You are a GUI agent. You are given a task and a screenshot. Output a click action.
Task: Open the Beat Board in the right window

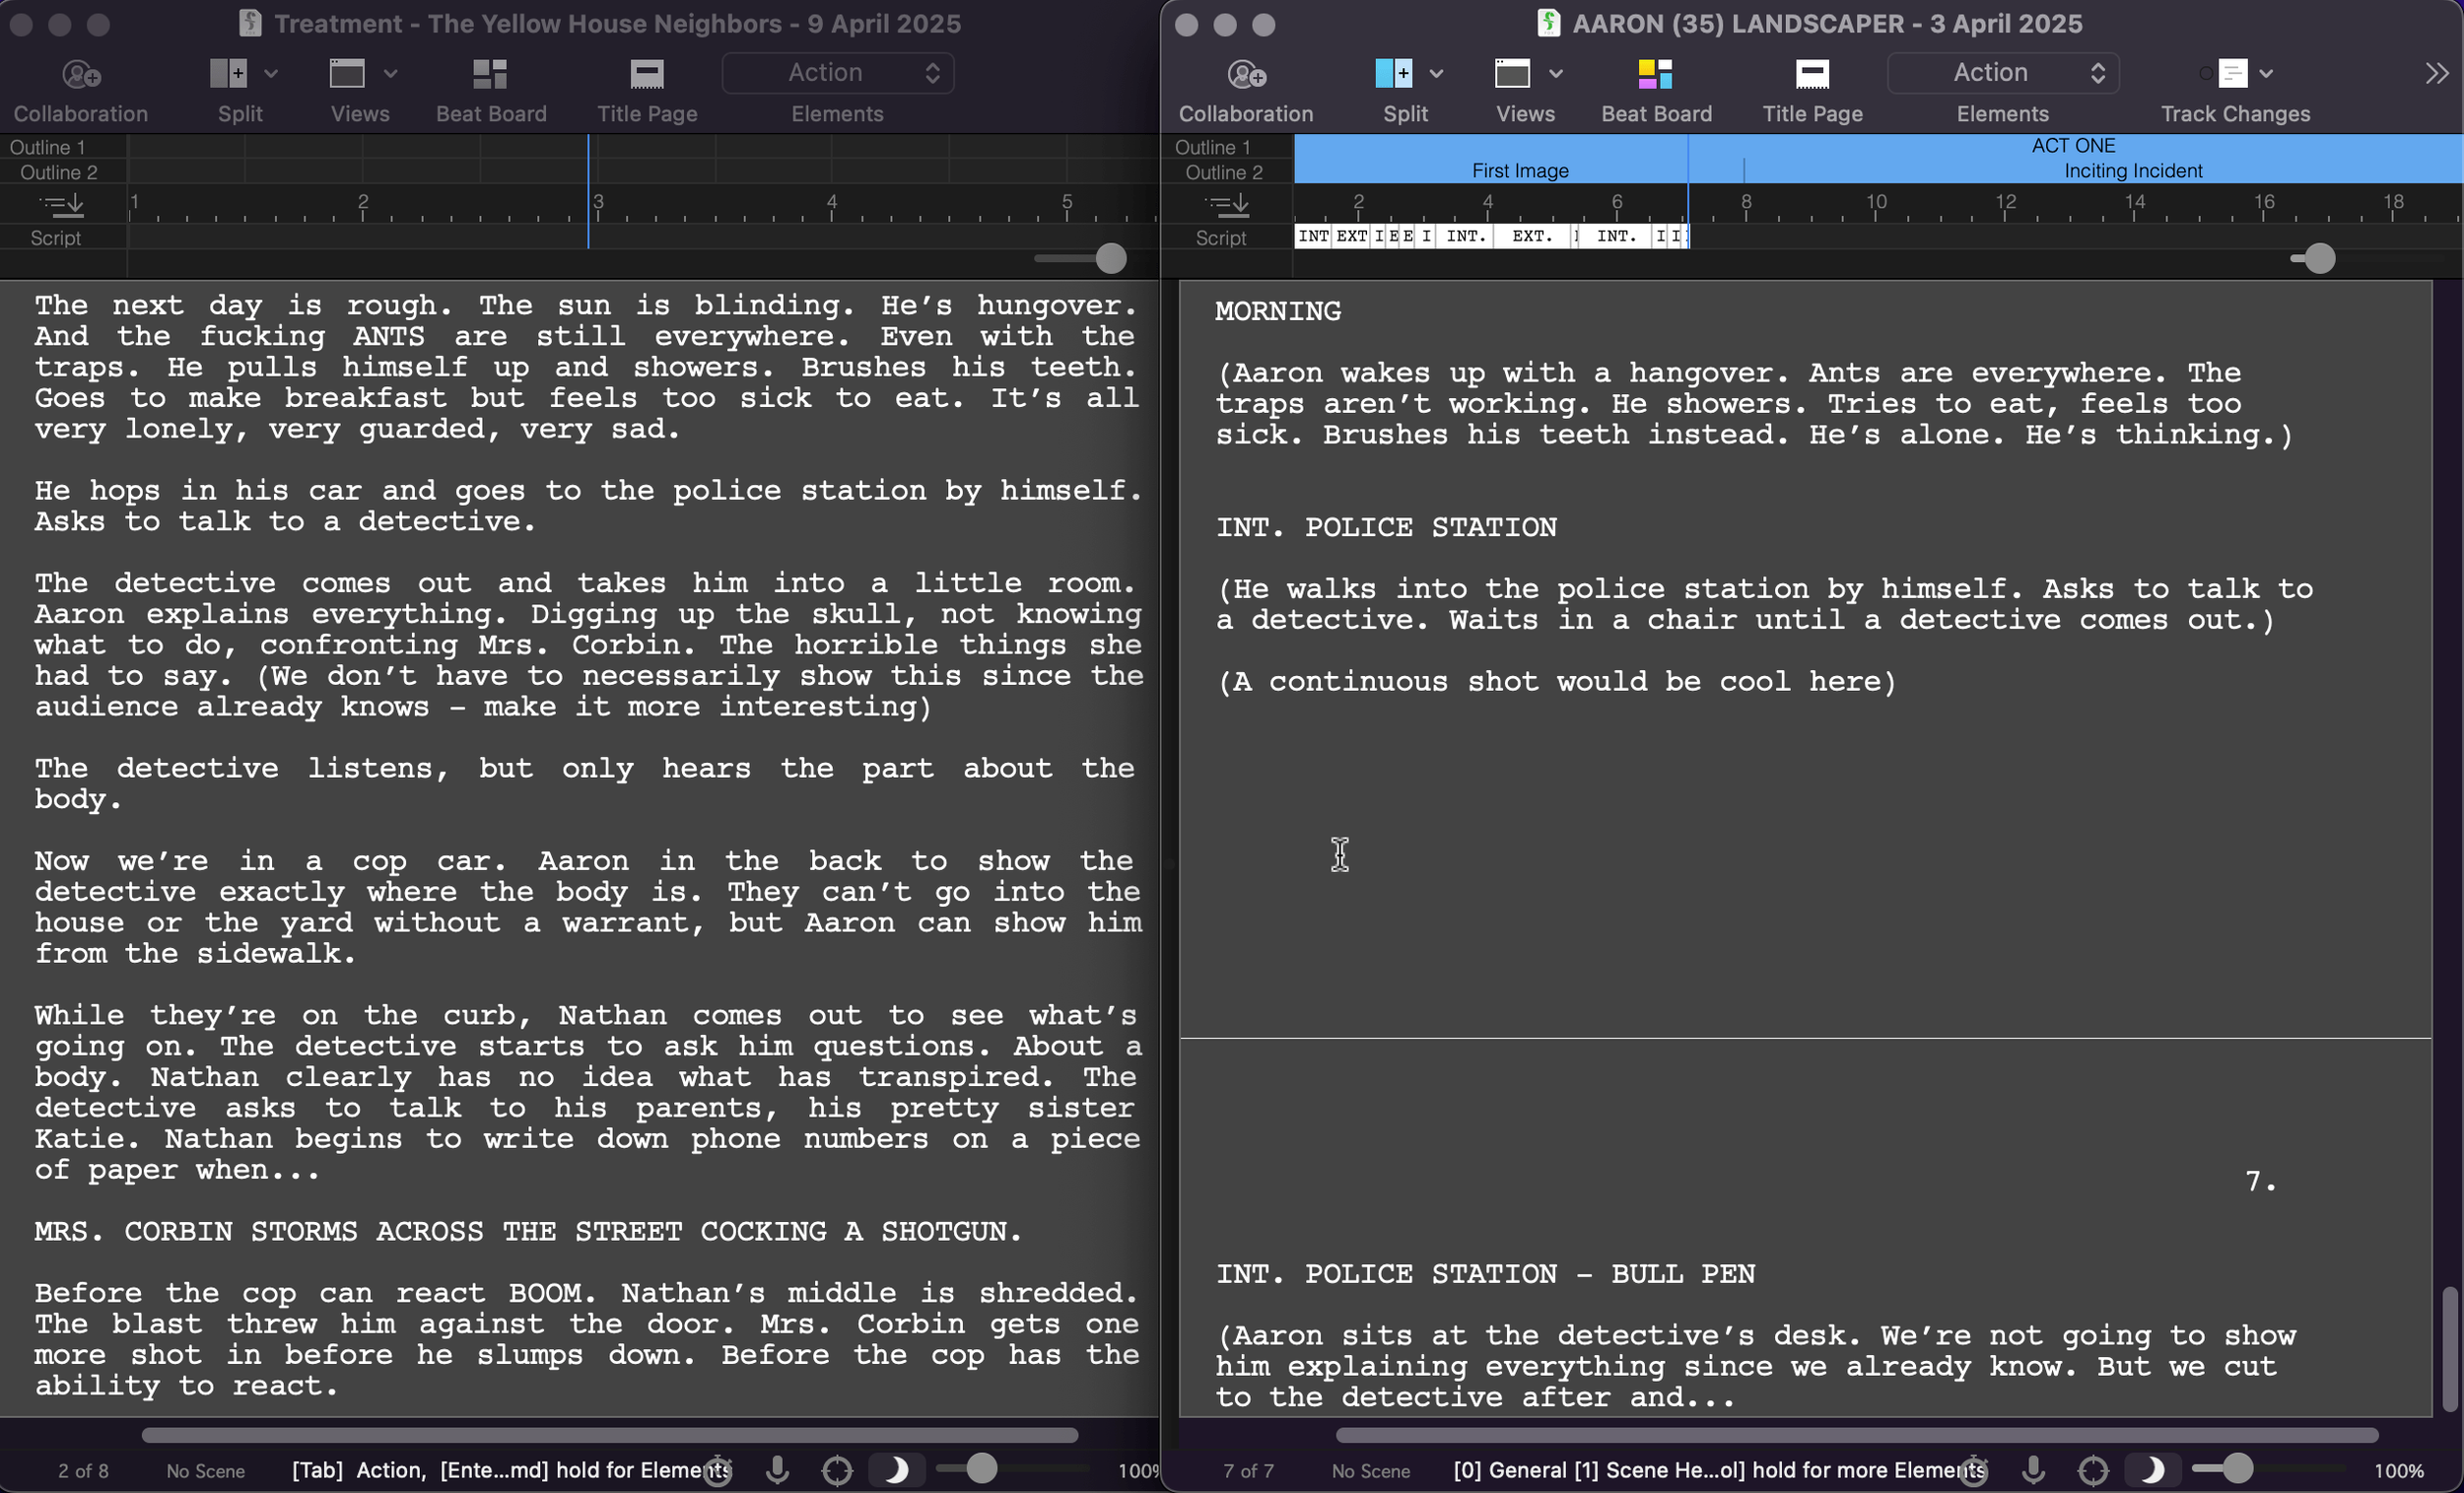click(x=1655, y=74)
